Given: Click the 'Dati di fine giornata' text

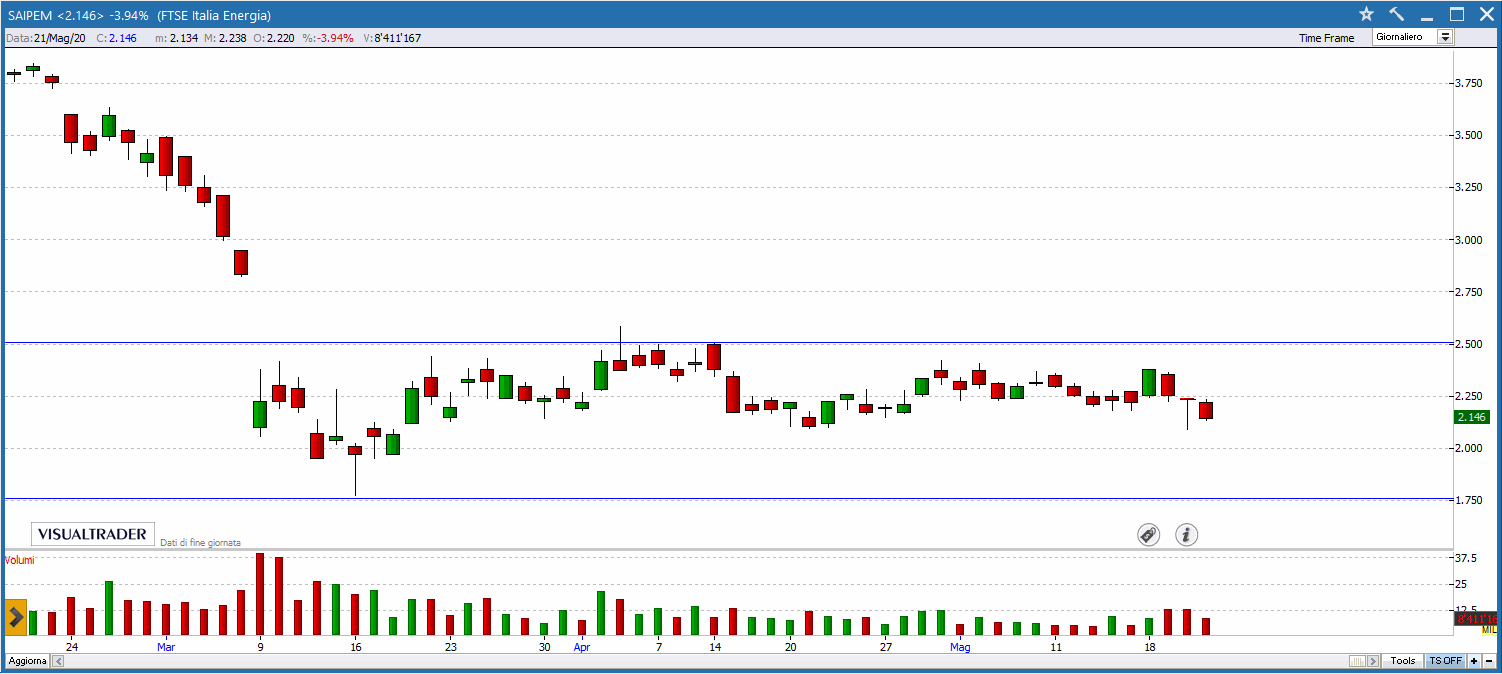Looking at the screenshot, I should pos(200,542).
